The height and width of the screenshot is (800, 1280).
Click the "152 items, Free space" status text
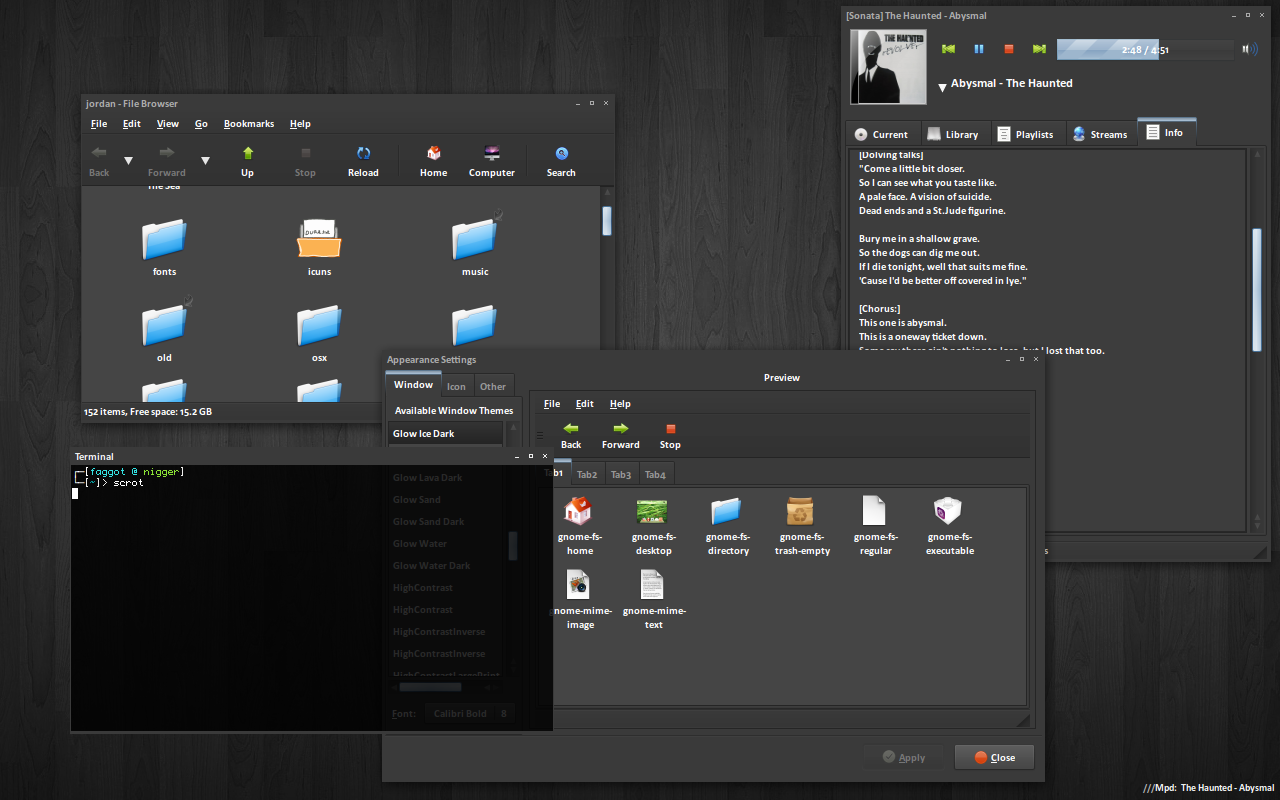(x=148, y=412)
